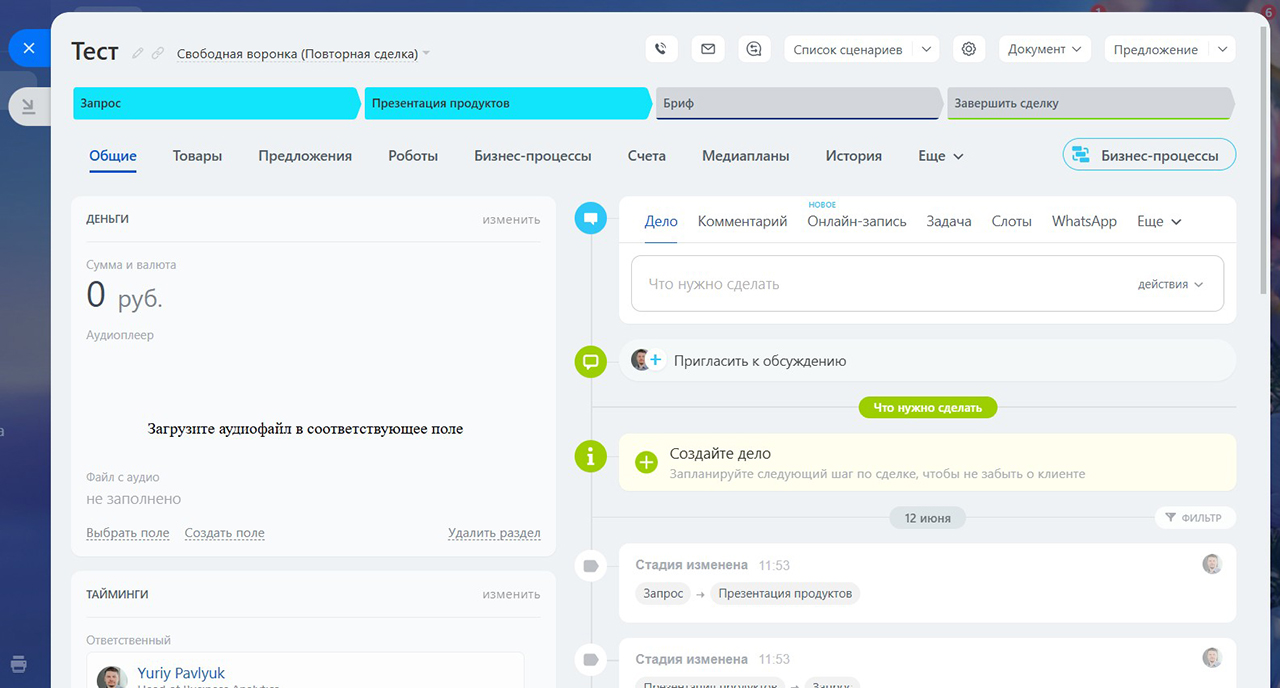Open действия dropdown in the activity field

[1170, 284]
